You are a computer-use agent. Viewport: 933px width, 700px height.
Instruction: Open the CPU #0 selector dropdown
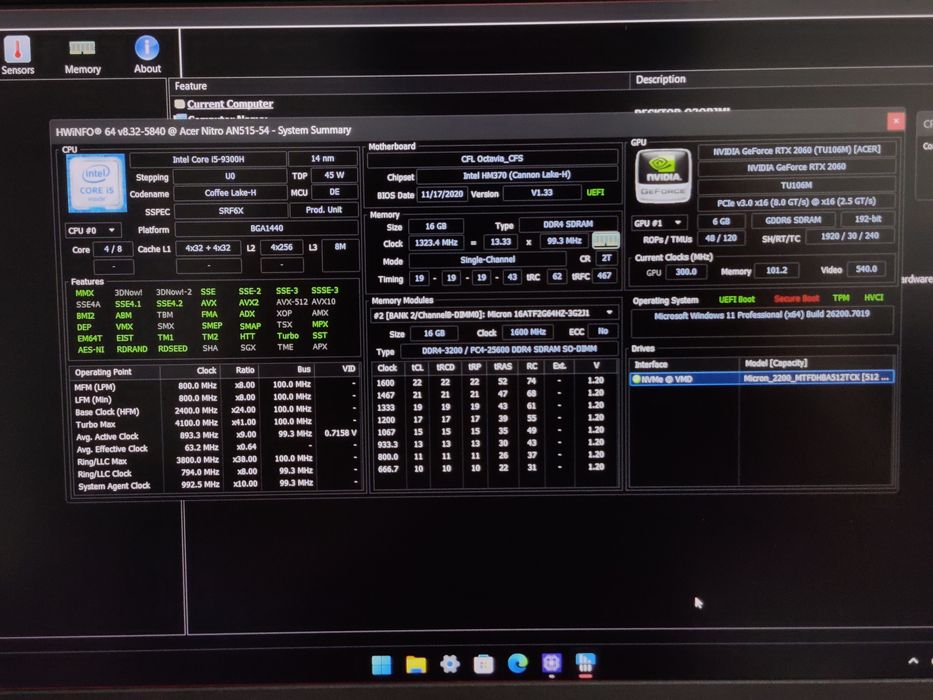click(x=93, y=230)
